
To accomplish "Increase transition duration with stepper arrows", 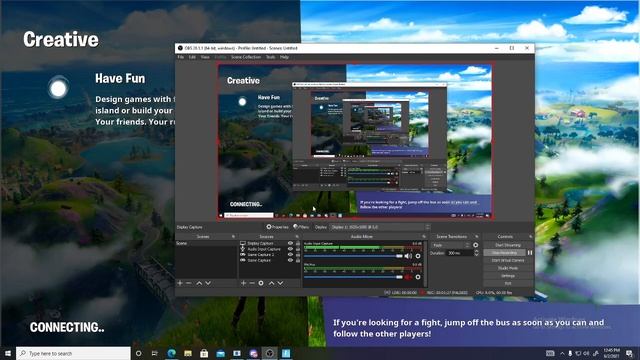I will (x=476, y=252).
